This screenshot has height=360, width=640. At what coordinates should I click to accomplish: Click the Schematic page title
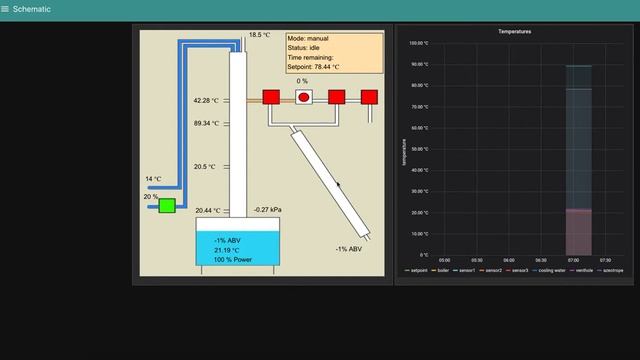(x=31, y=9)
